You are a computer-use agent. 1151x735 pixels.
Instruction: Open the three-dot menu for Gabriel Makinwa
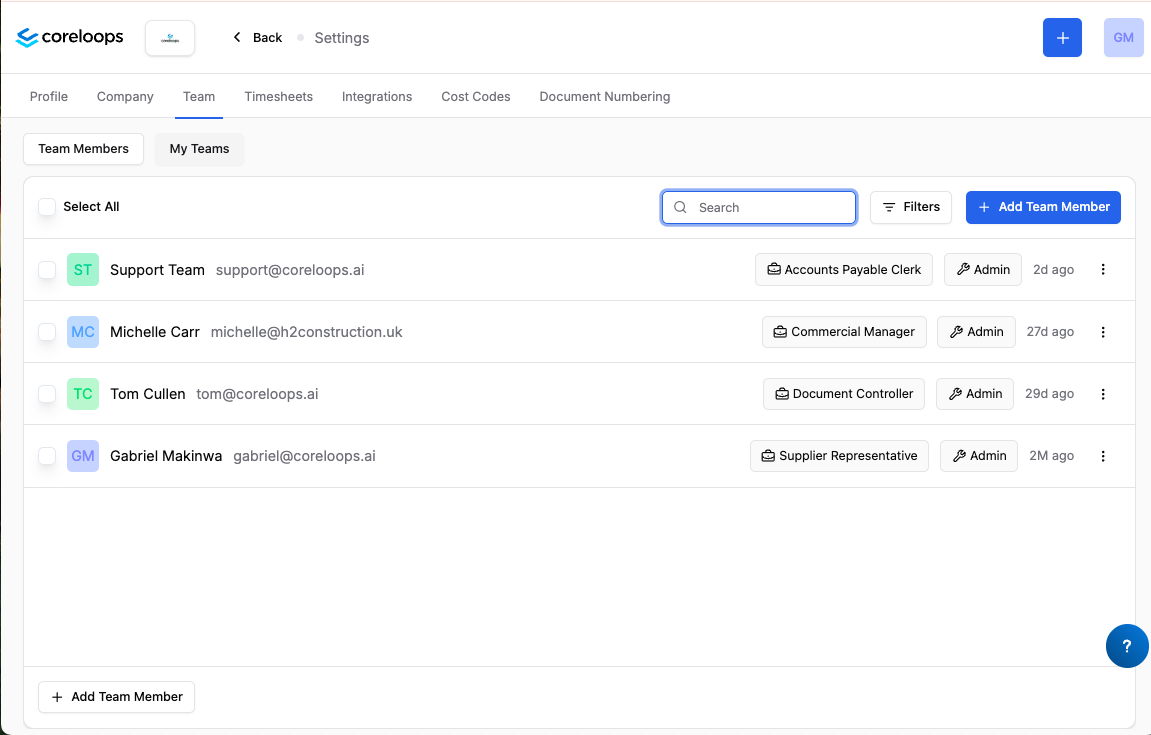pyautogui.click(x=1103, y=456)
